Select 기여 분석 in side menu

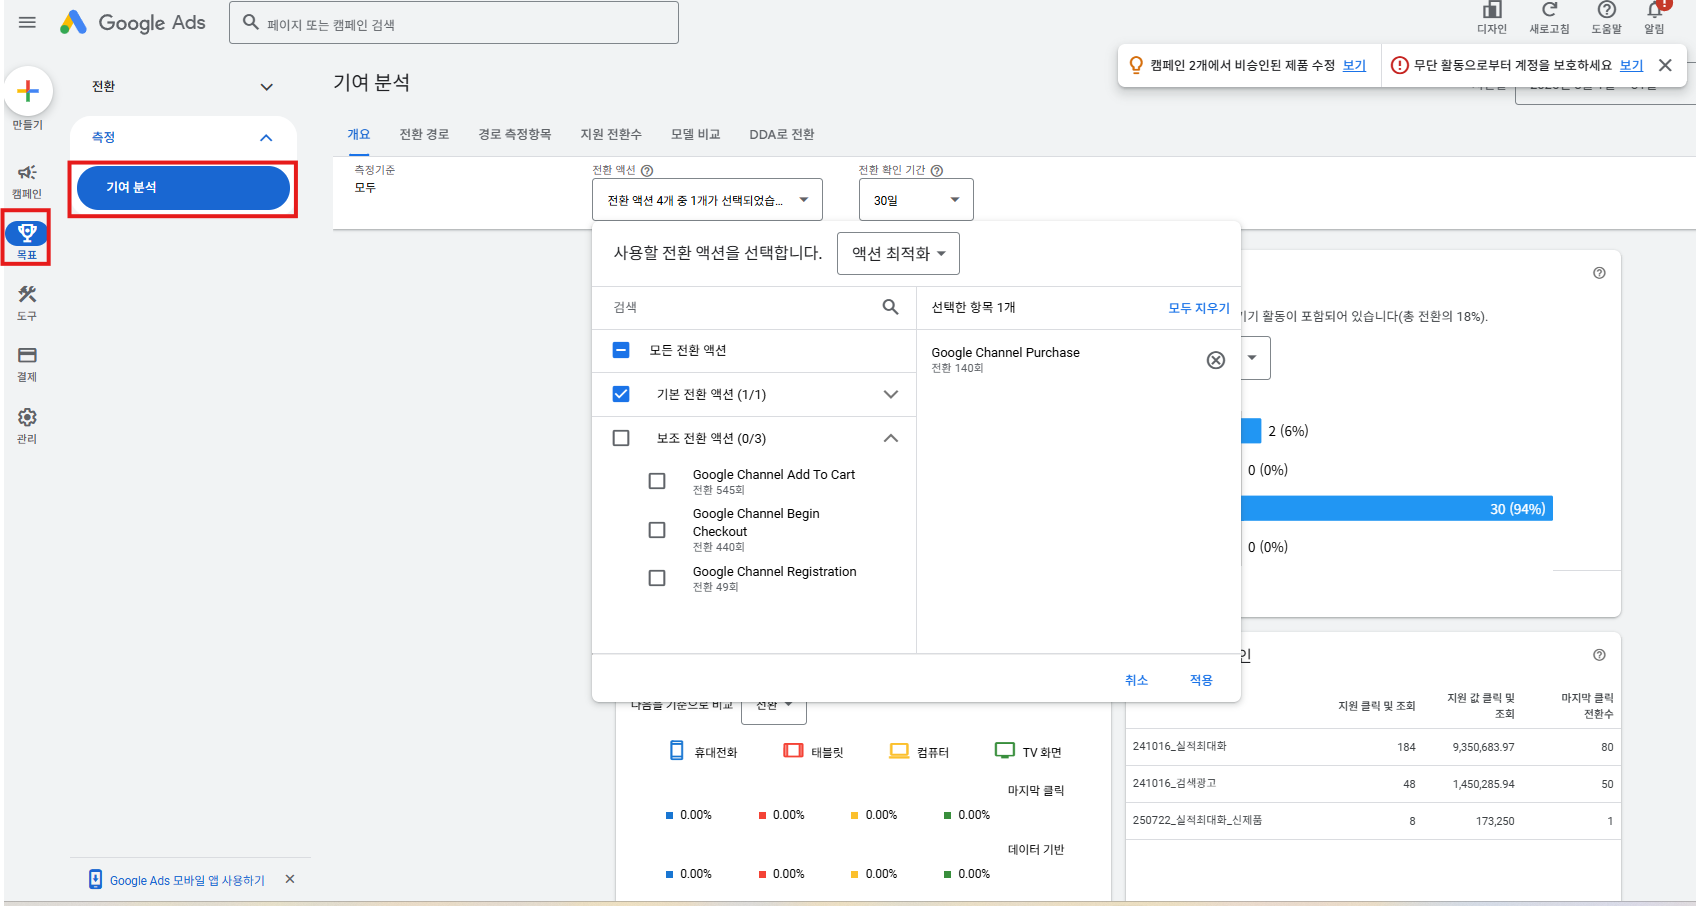click(x=183, y=188)
